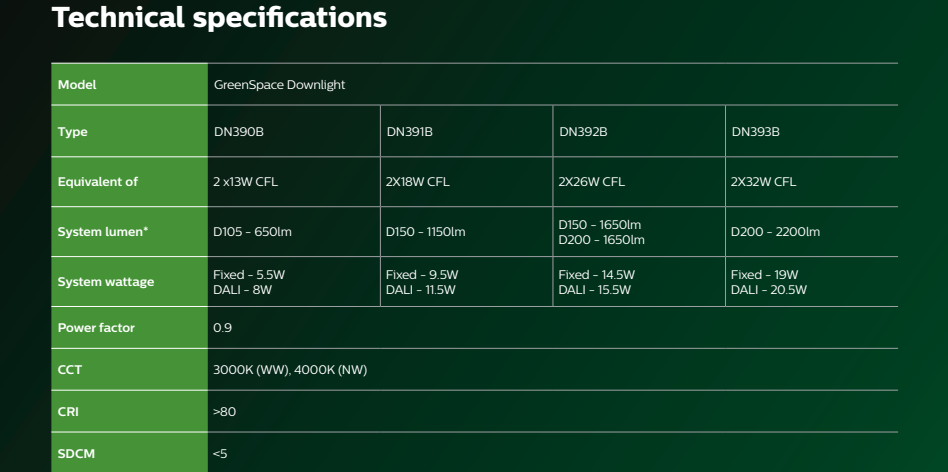Screen dimensions: 948x472
Task: Select the System lumen* row label
Action: [x=104, y=233]
